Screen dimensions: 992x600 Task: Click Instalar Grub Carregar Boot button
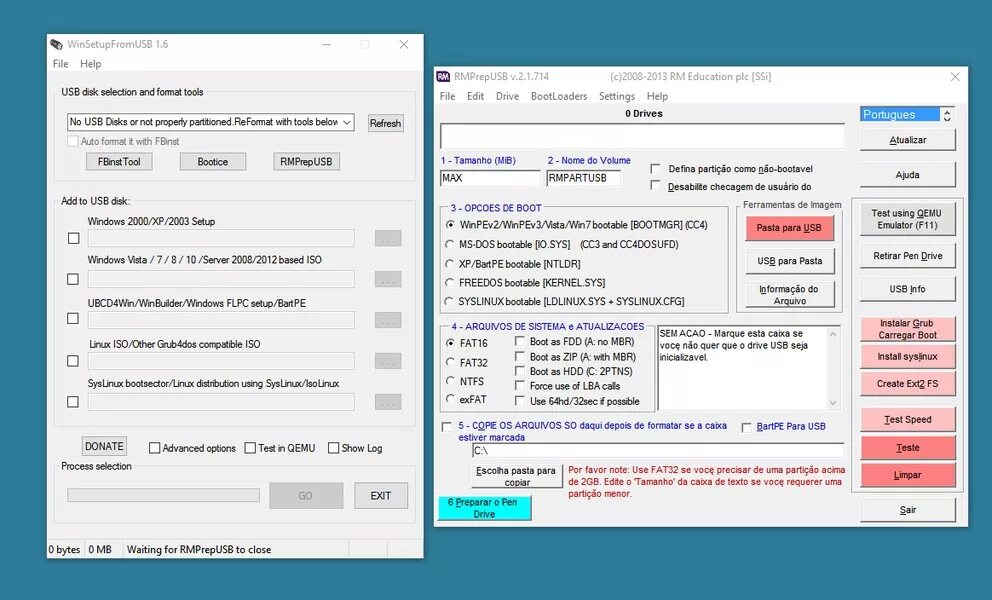tap(907, 329)
